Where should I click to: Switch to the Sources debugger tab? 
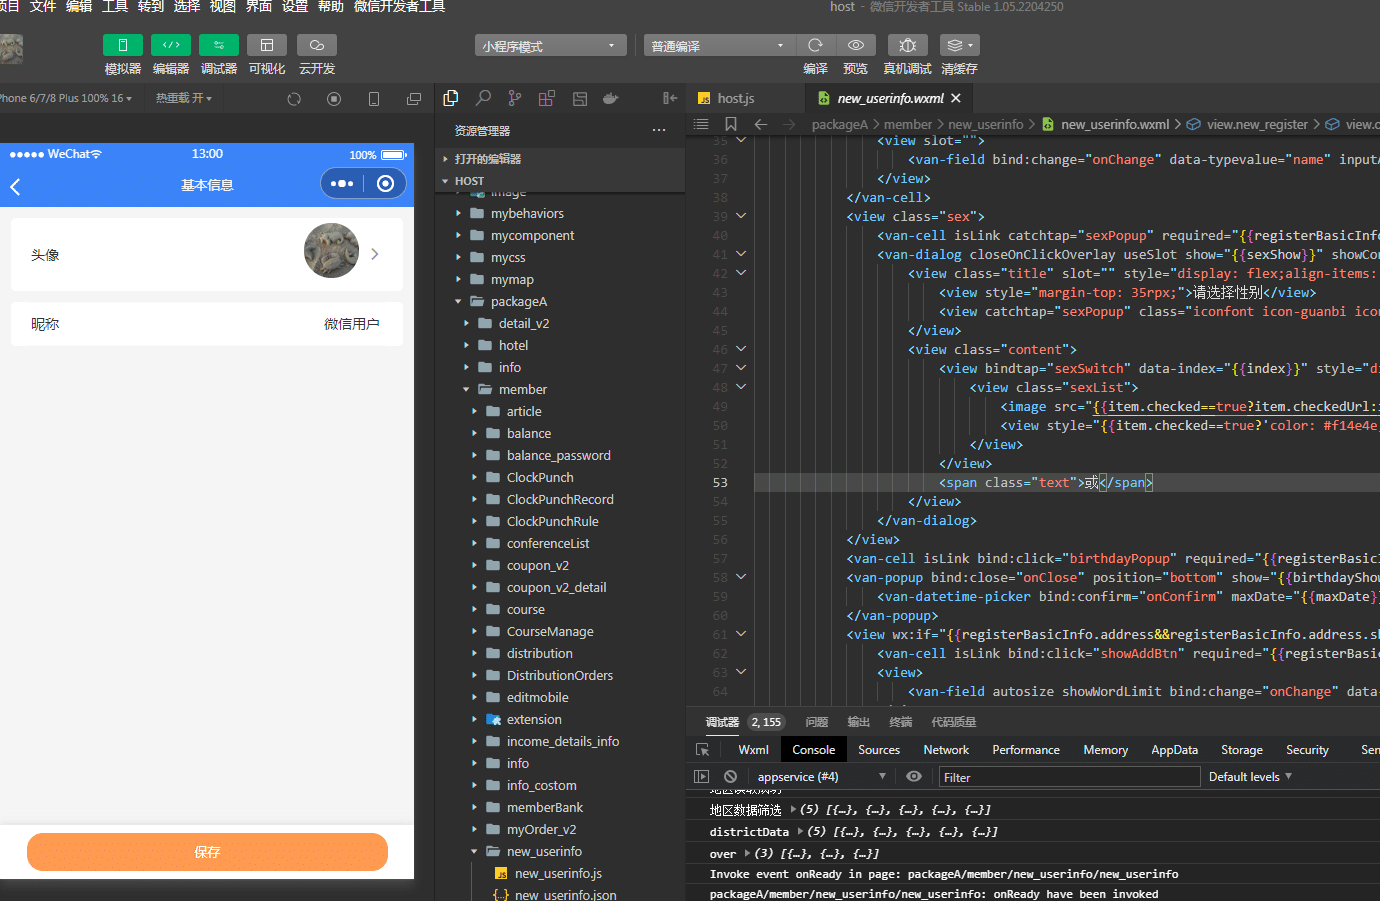tap(879, 750)
